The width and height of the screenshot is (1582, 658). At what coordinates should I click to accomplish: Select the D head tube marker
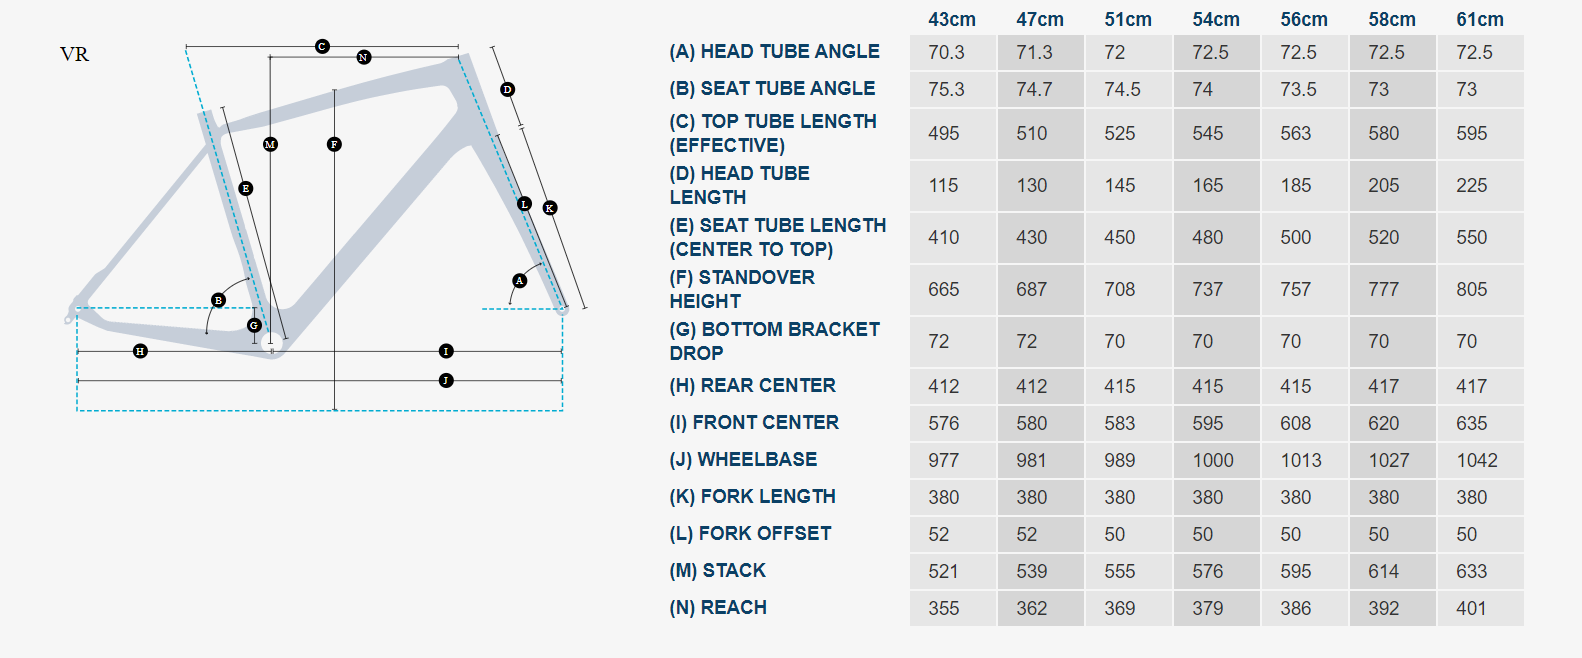[x=507, y=90]
